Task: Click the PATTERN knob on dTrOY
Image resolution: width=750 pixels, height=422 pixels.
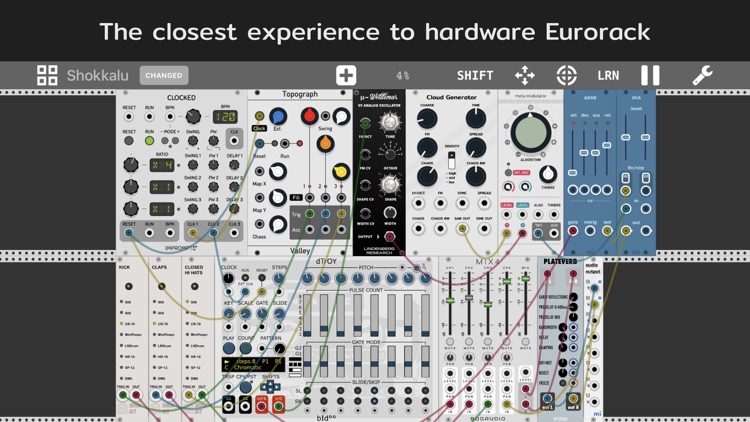Action: tap(279, 349)
